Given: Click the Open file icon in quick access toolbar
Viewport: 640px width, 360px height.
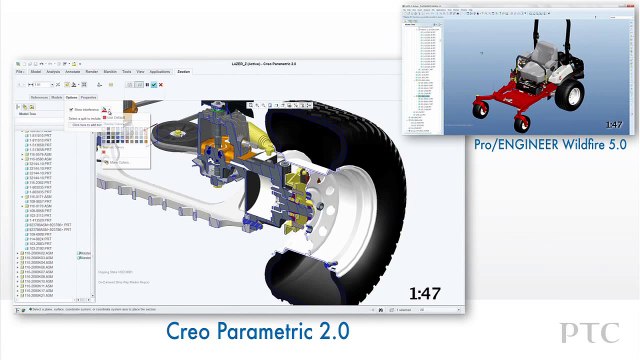Looking at the screenshot, I should [x=30, y=64].
